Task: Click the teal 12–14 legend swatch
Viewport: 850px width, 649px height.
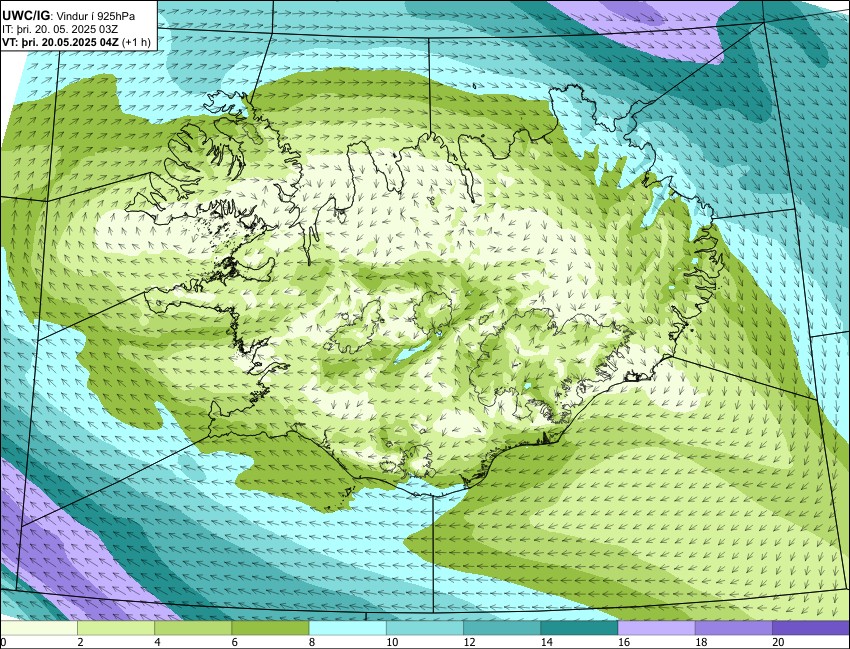Action: pos(501,628)
